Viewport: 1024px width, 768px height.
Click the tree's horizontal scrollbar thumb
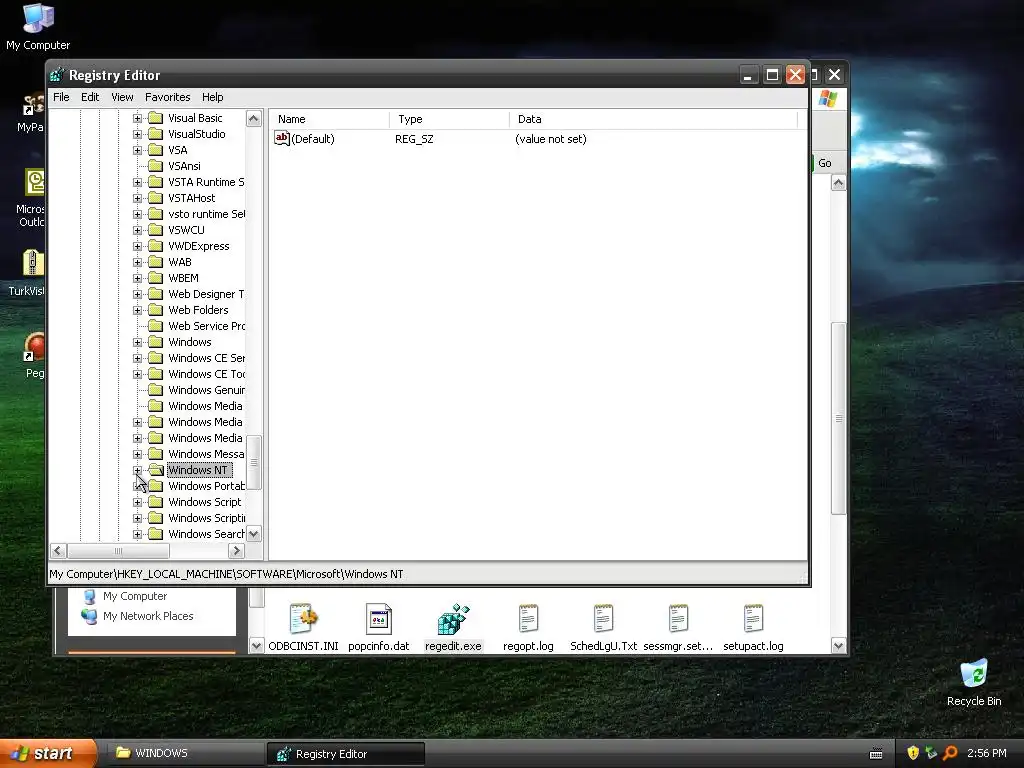pos(118,551)
